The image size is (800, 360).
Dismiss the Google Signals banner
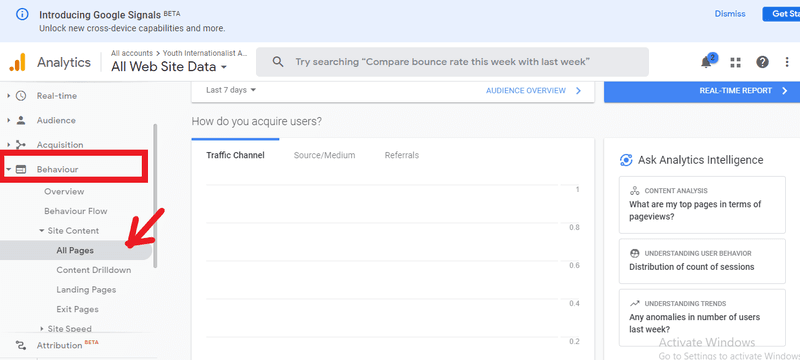[x=730, y=14]
